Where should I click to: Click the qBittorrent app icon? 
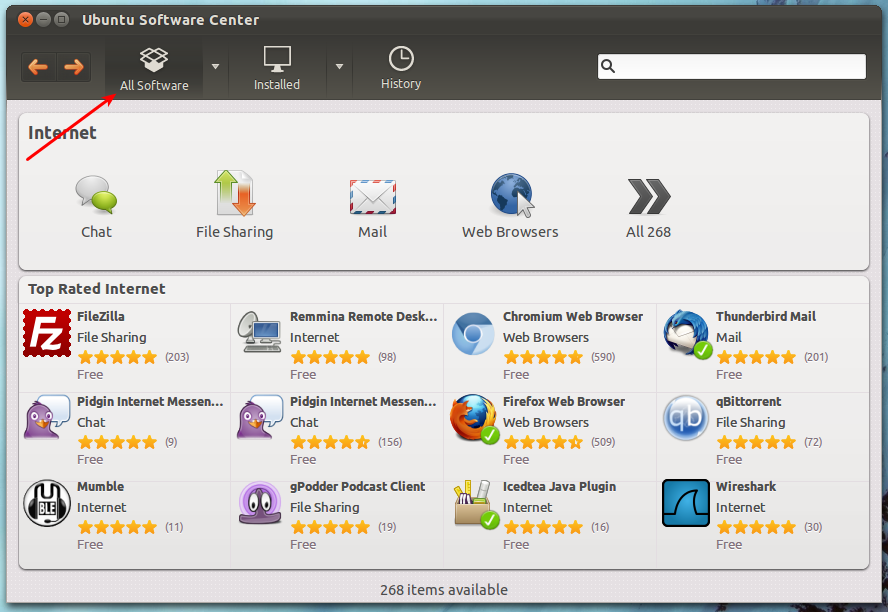click(x=686, y=418)
